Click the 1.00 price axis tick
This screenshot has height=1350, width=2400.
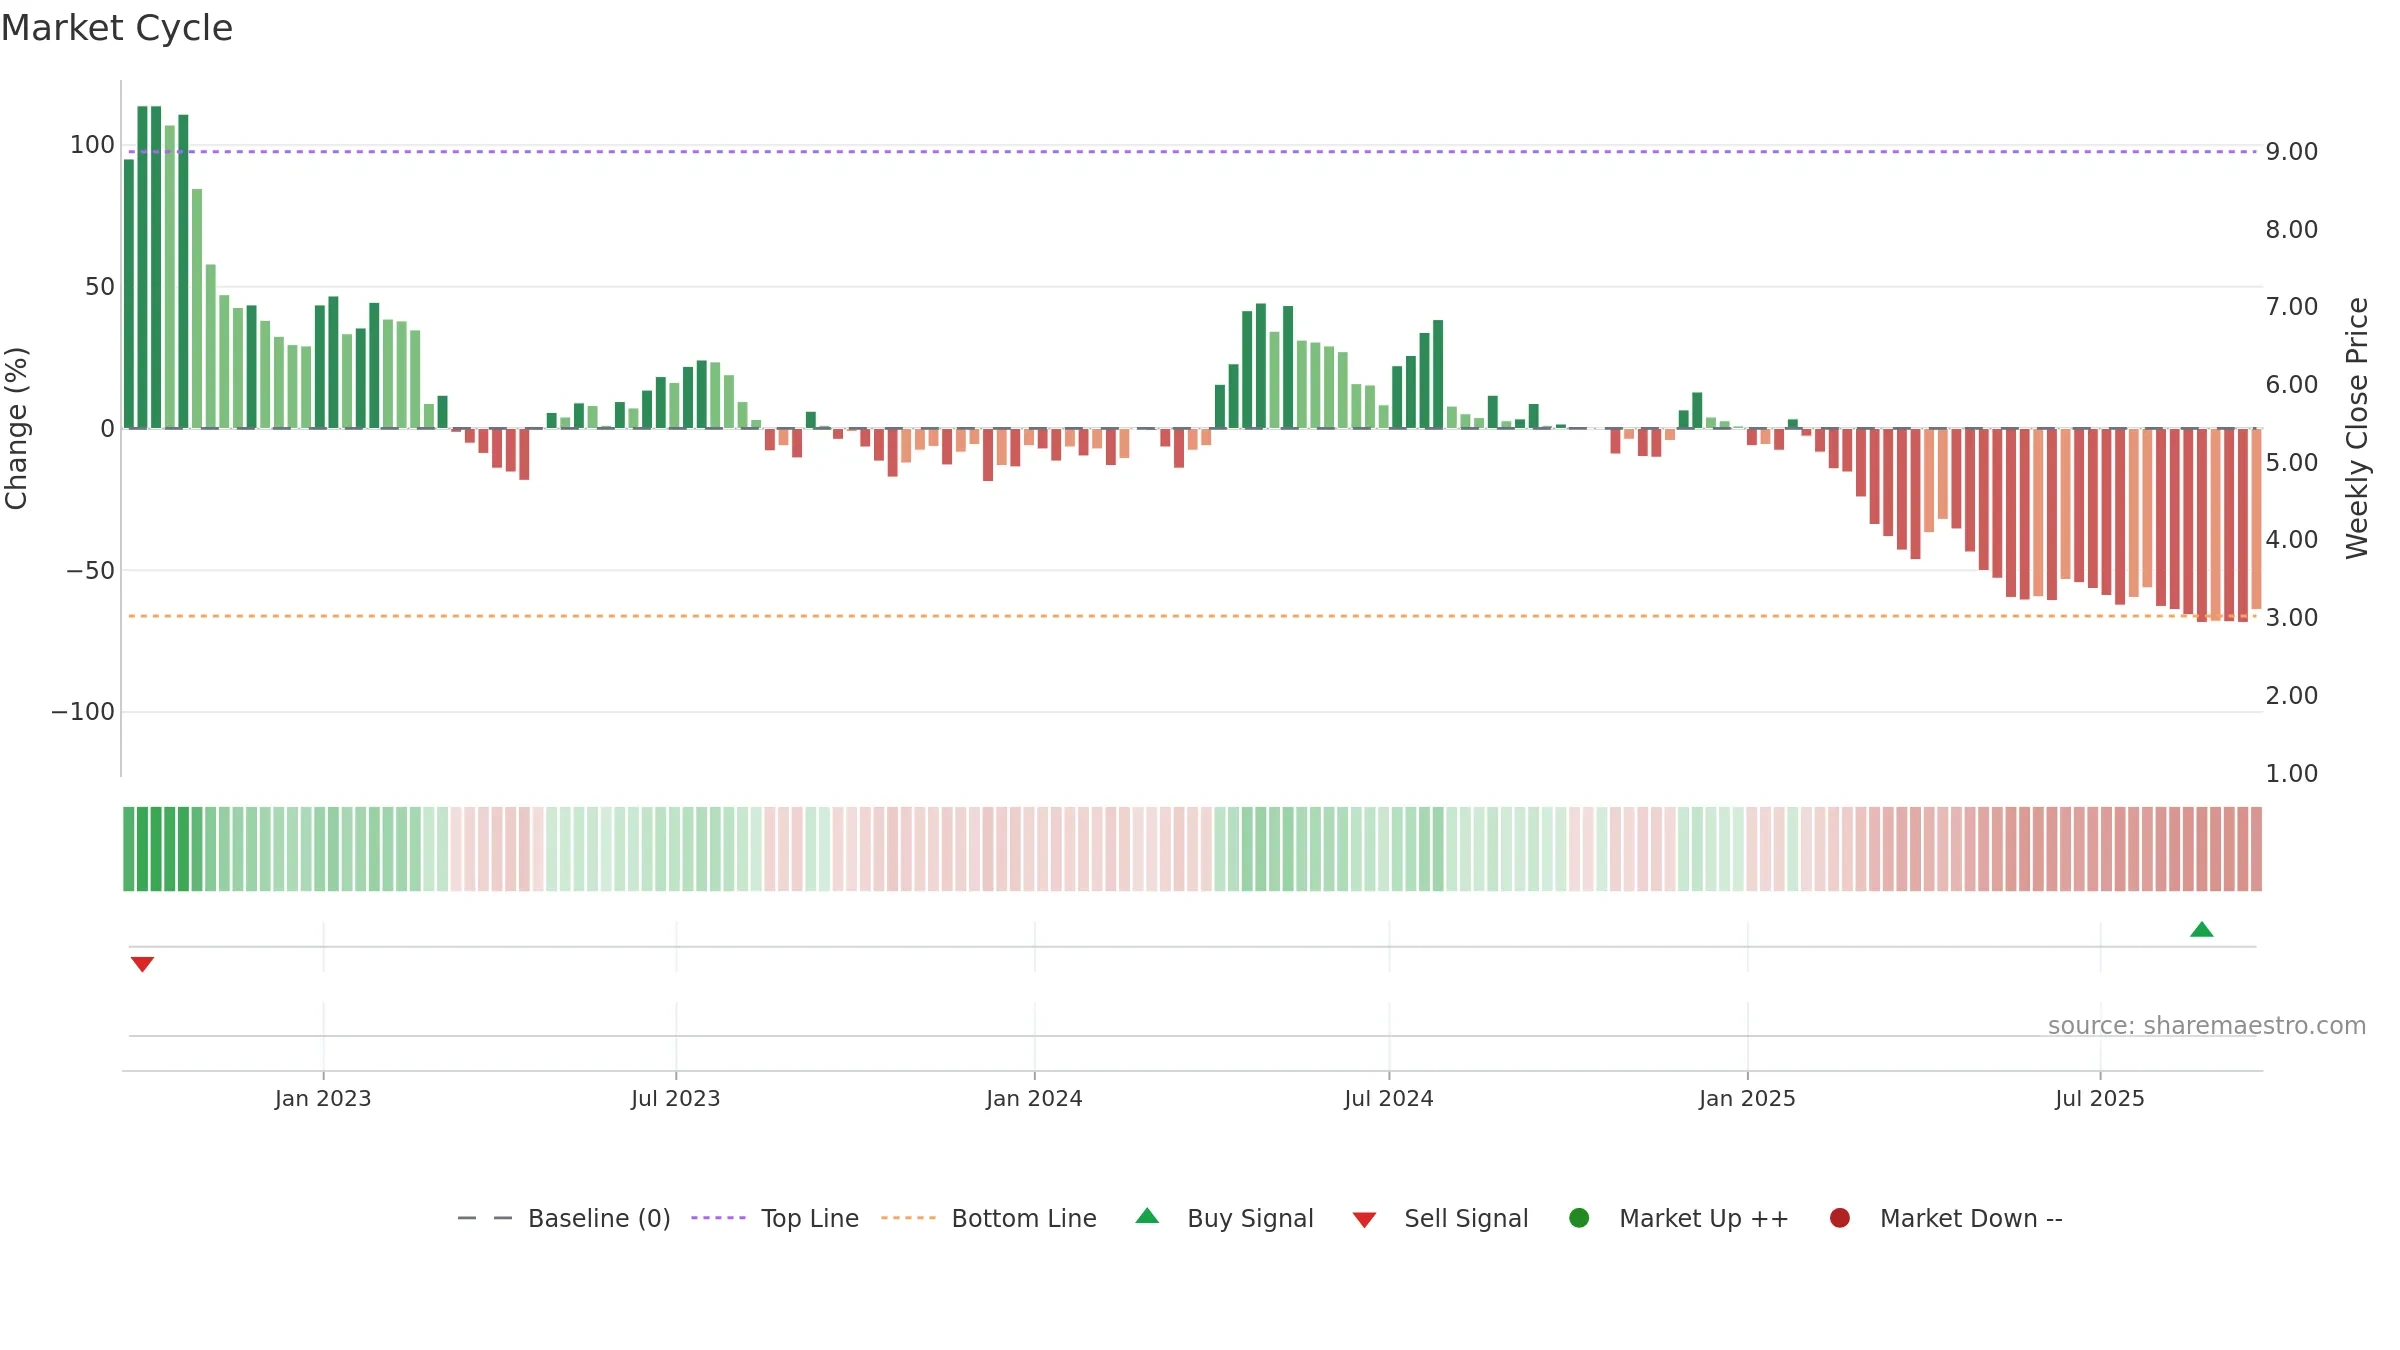[2291, 774]
